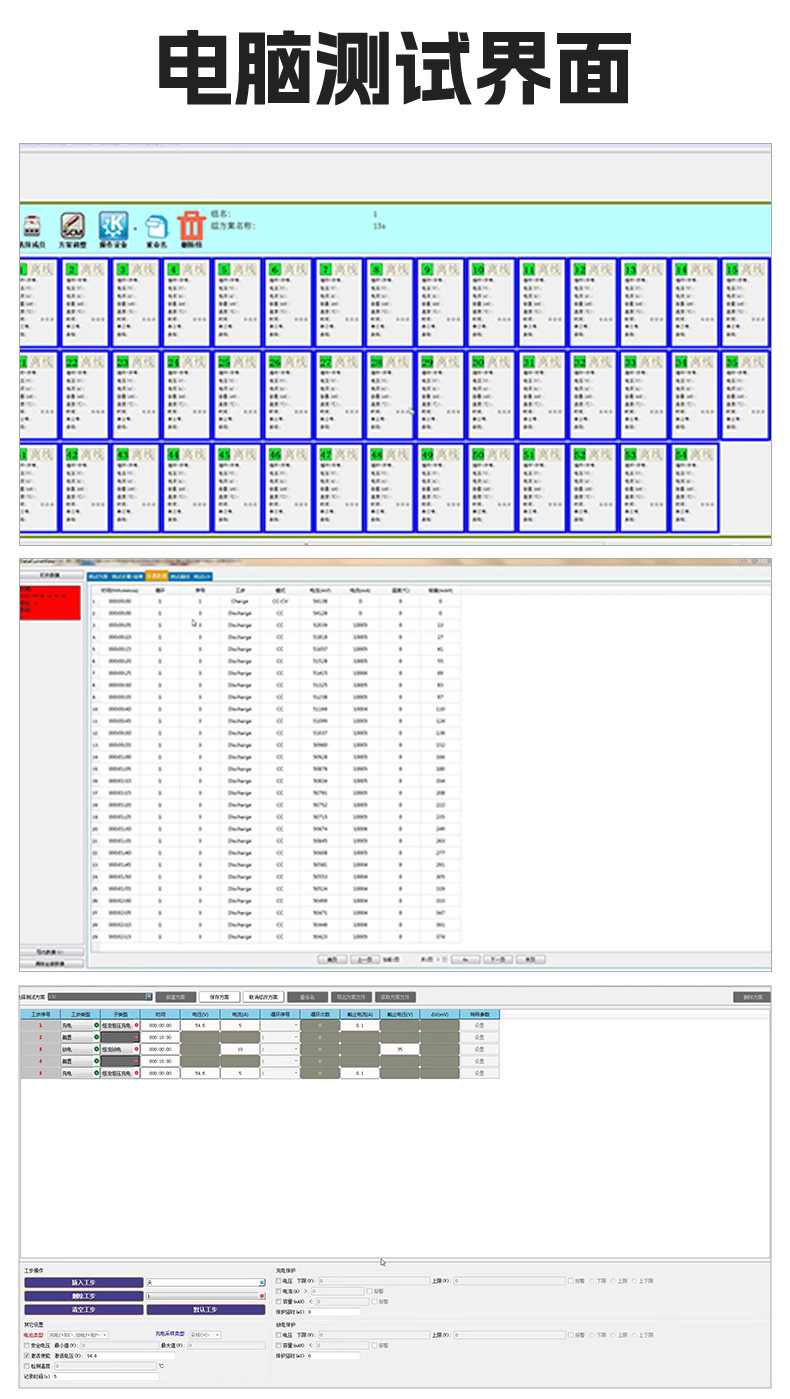The image size is (790, 1399).
Task: Click 首页 first-page button in data viewer
Action: pos(332,960)
